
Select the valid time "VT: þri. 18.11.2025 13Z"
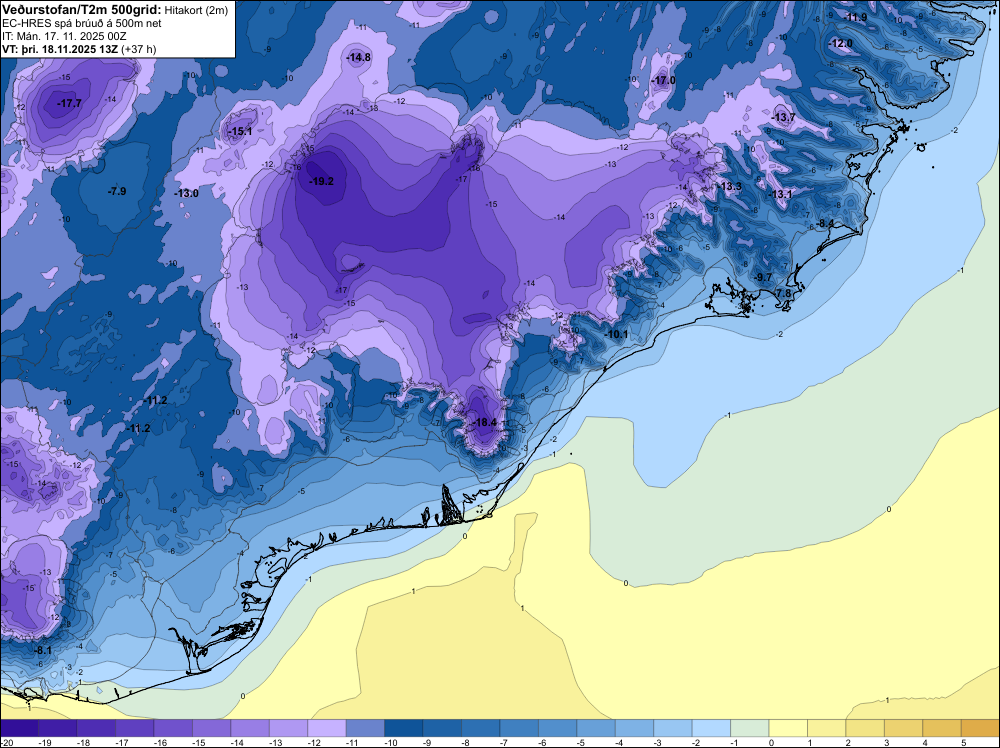(x=60, y=49)
